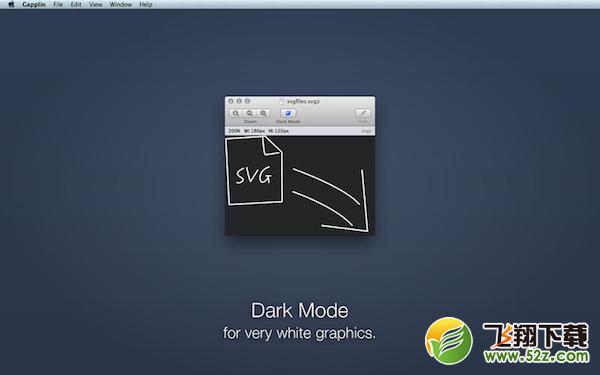This screenshot has height=375, width=600.
Task: Open the Help menu
Action: click(145, 5)
